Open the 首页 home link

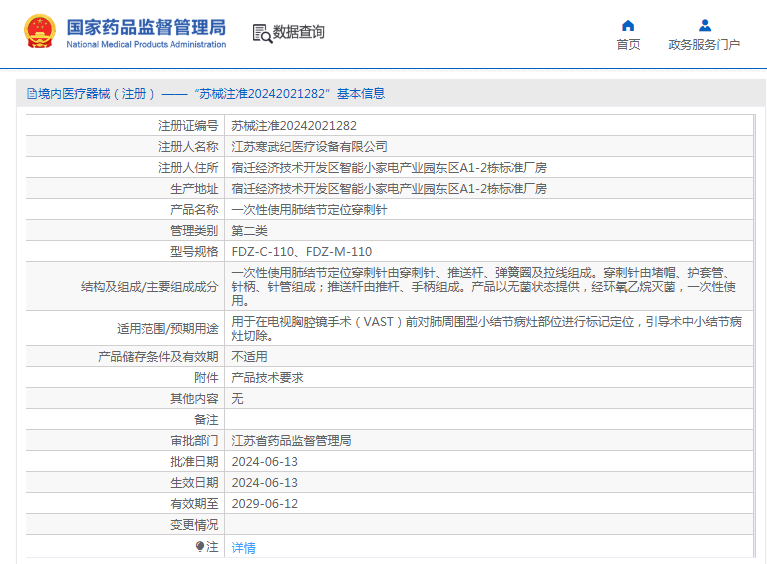(628, 45)
